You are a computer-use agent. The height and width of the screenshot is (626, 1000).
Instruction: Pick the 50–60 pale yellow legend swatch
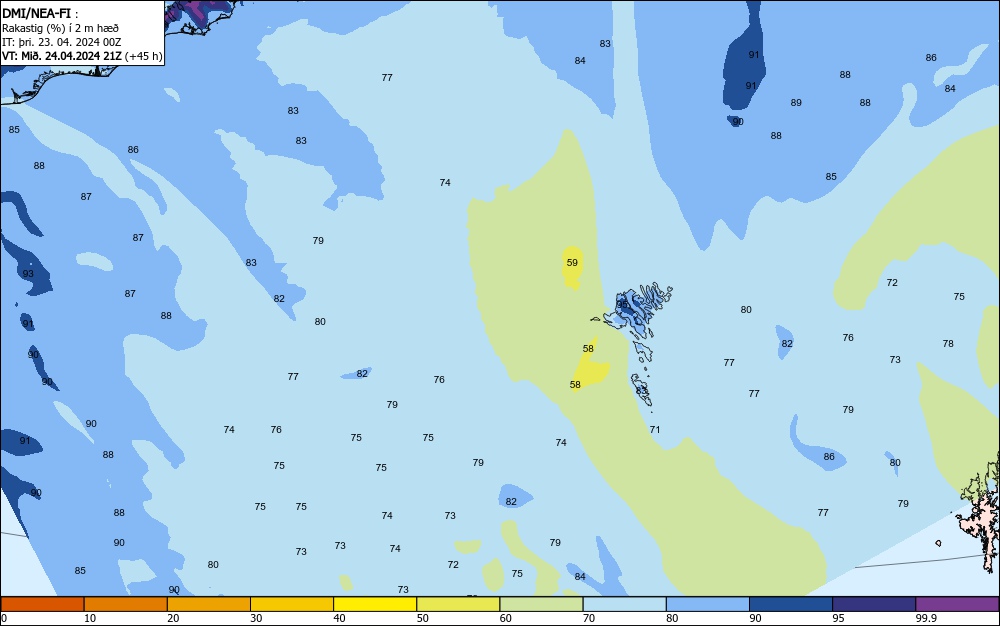(x=458, y=604)
